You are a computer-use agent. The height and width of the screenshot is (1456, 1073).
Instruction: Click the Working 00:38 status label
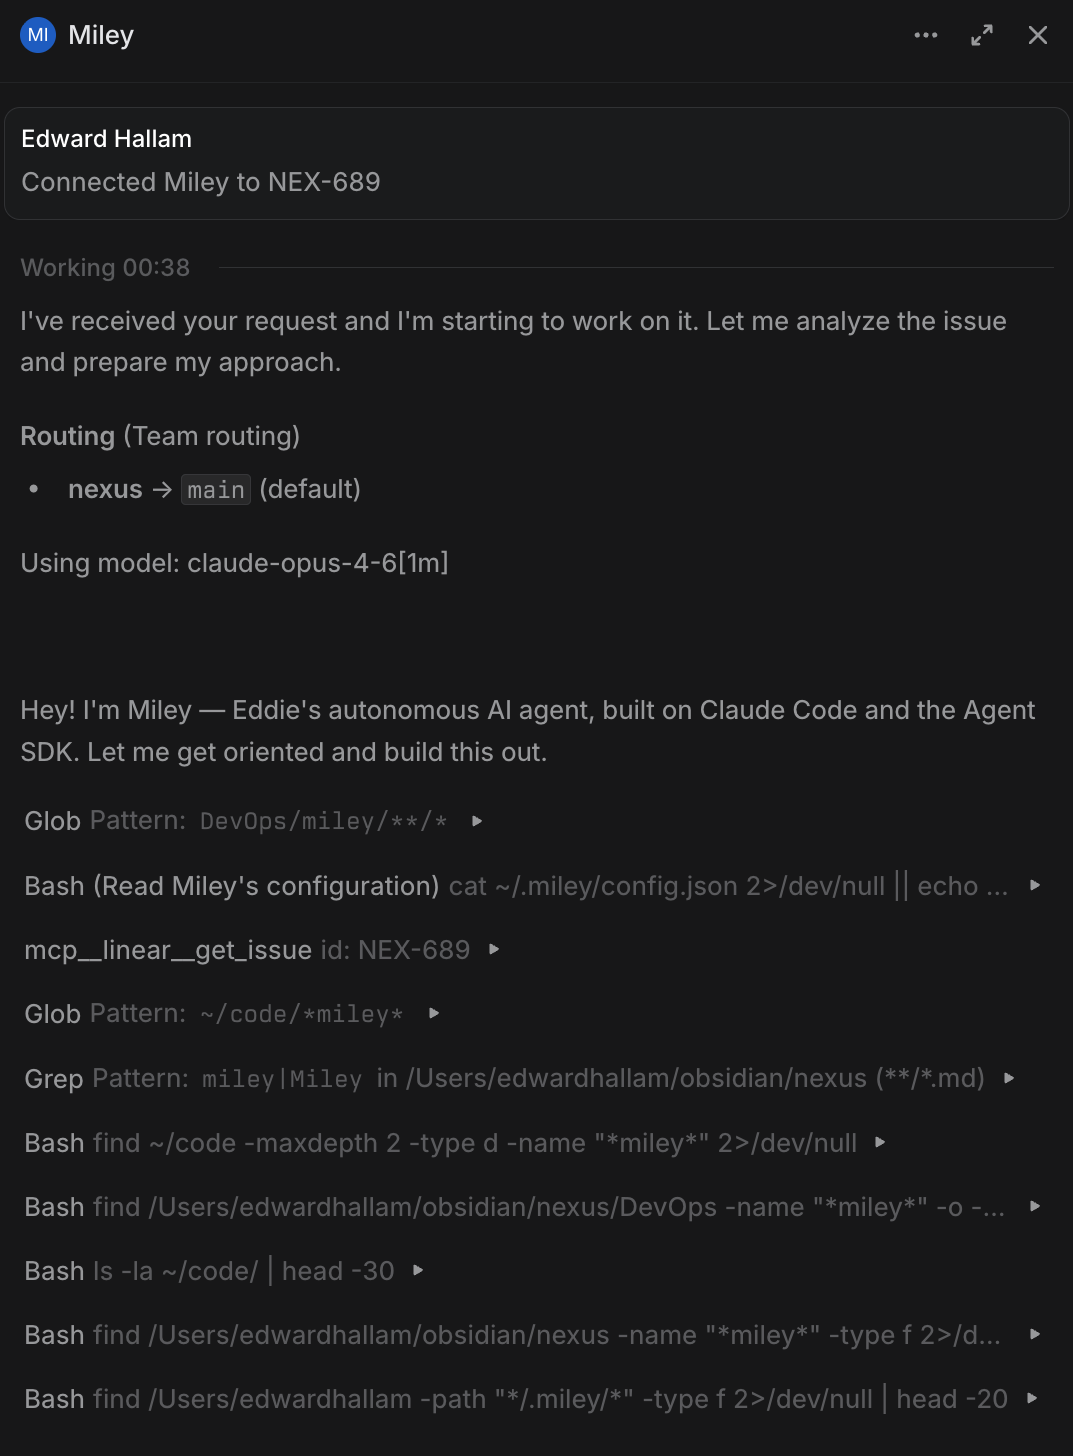(x=105, y=268)
